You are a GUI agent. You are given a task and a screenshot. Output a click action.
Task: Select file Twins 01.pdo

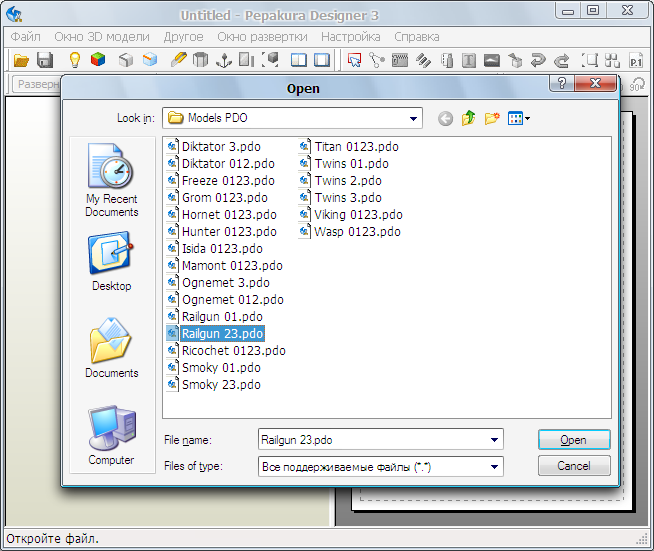(x=344, y=164)
